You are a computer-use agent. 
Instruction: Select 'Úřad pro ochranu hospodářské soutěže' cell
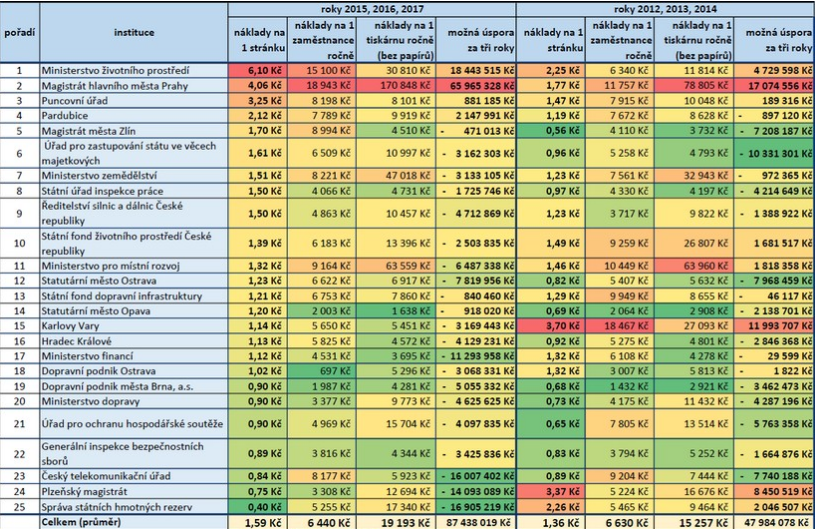(134, 424)
